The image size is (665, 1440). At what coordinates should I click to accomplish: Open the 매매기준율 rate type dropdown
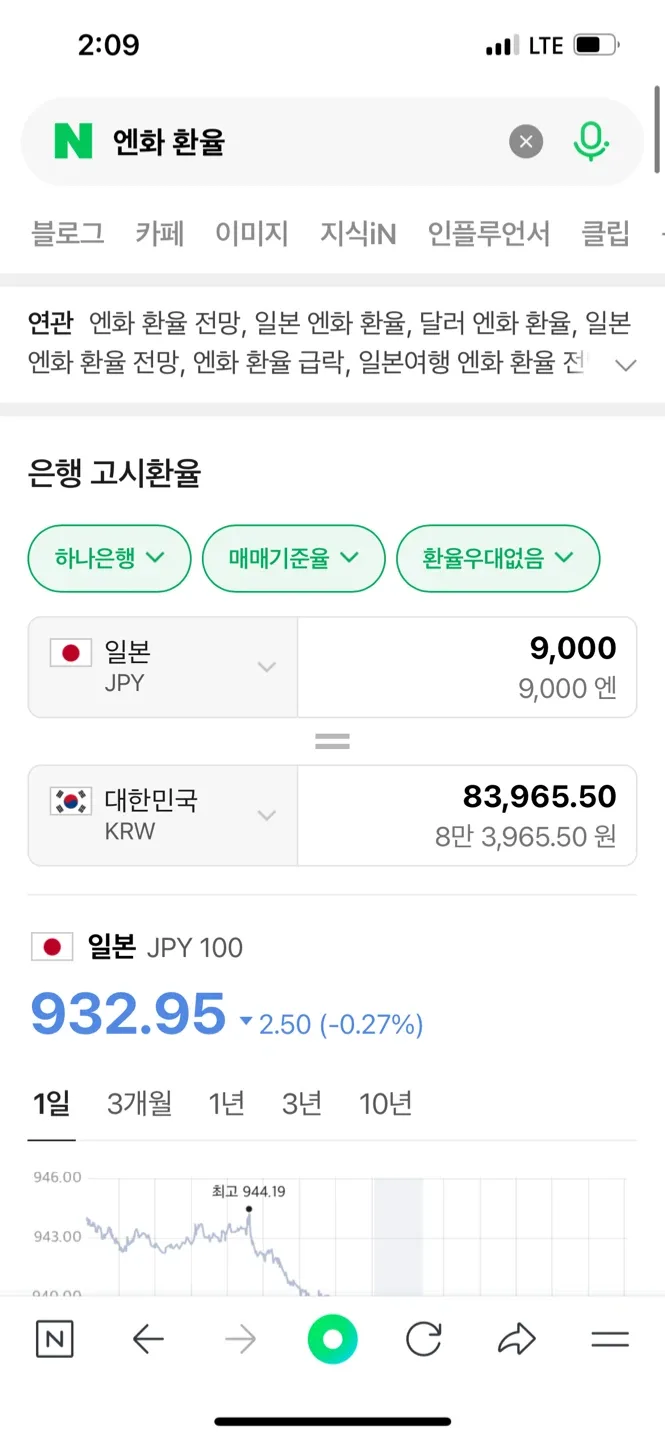[293, 558]
